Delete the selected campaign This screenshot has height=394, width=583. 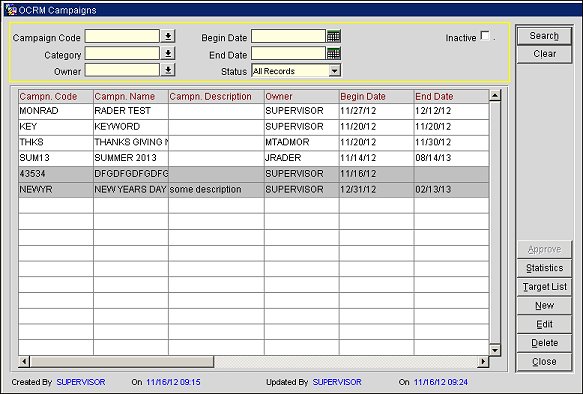(x=544, y=343)
